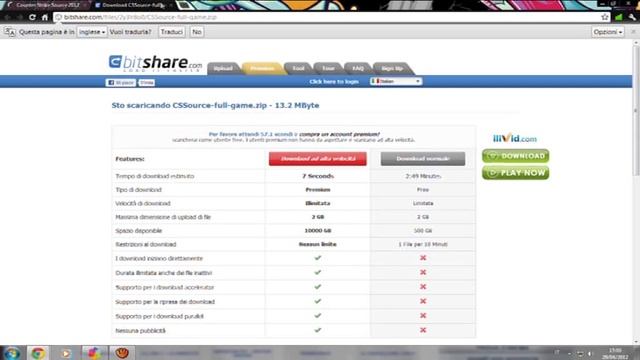Screen dimensions: 640x360
Task: Click the iLivid.com logo
Action: tap(515, 138)
